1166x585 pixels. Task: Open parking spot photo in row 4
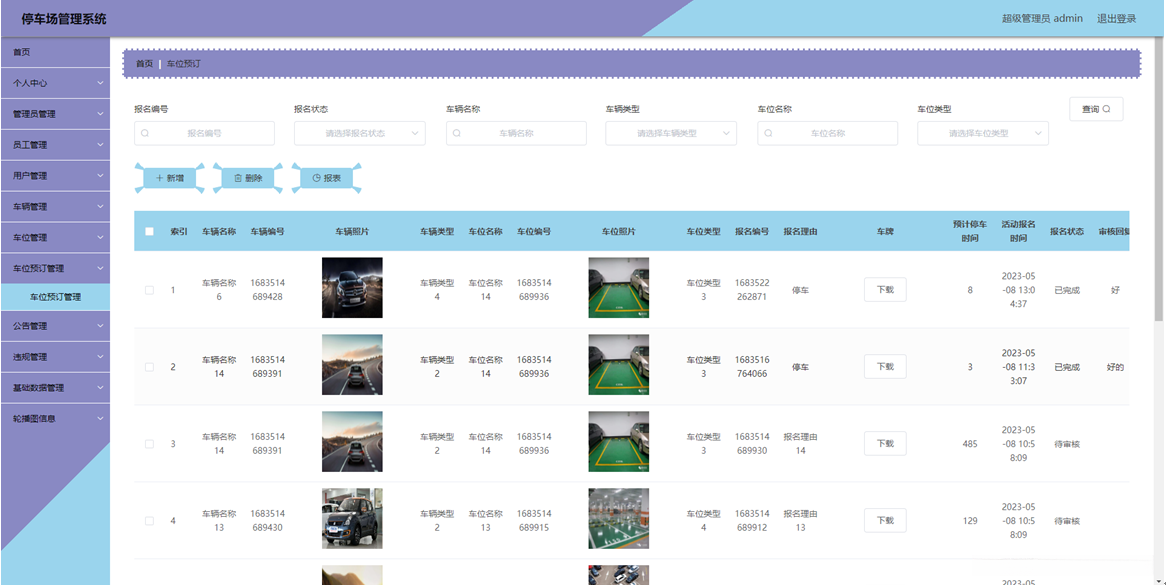[x=619, y=519]
